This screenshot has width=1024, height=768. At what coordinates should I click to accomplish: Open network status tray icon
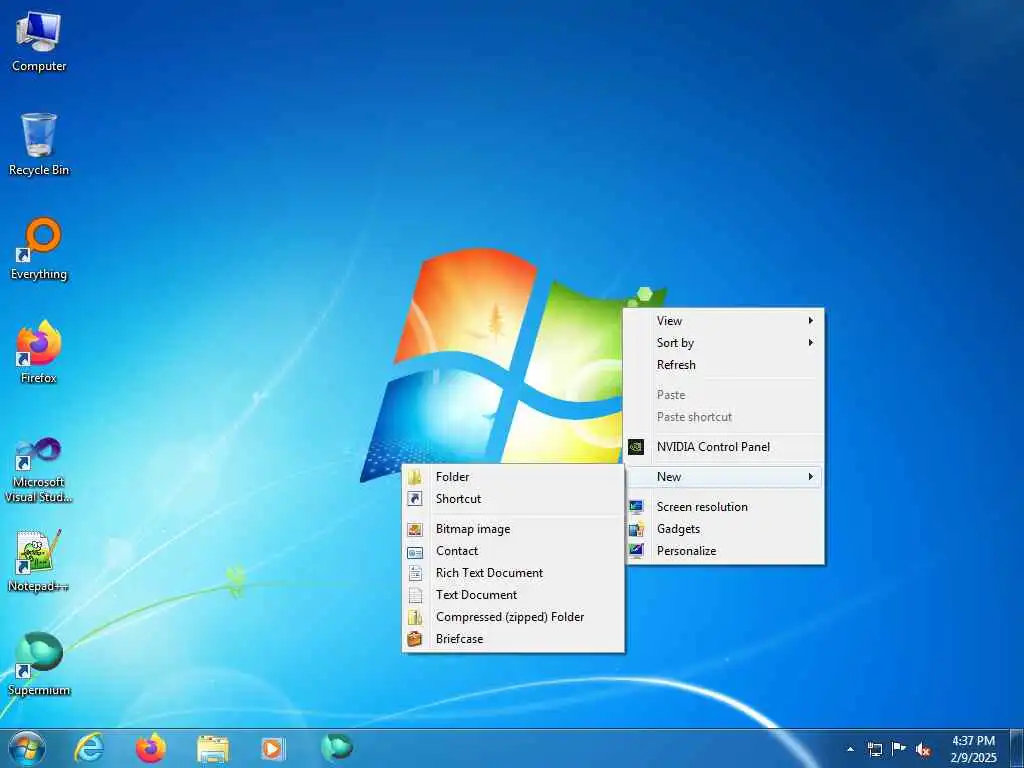tap(874, 749)
